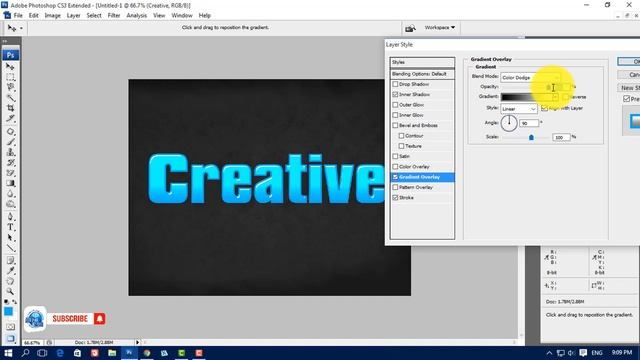The image size is (640, 360).
Task: Enable the Outer Glow checkbox
Action: coord(395,104)
